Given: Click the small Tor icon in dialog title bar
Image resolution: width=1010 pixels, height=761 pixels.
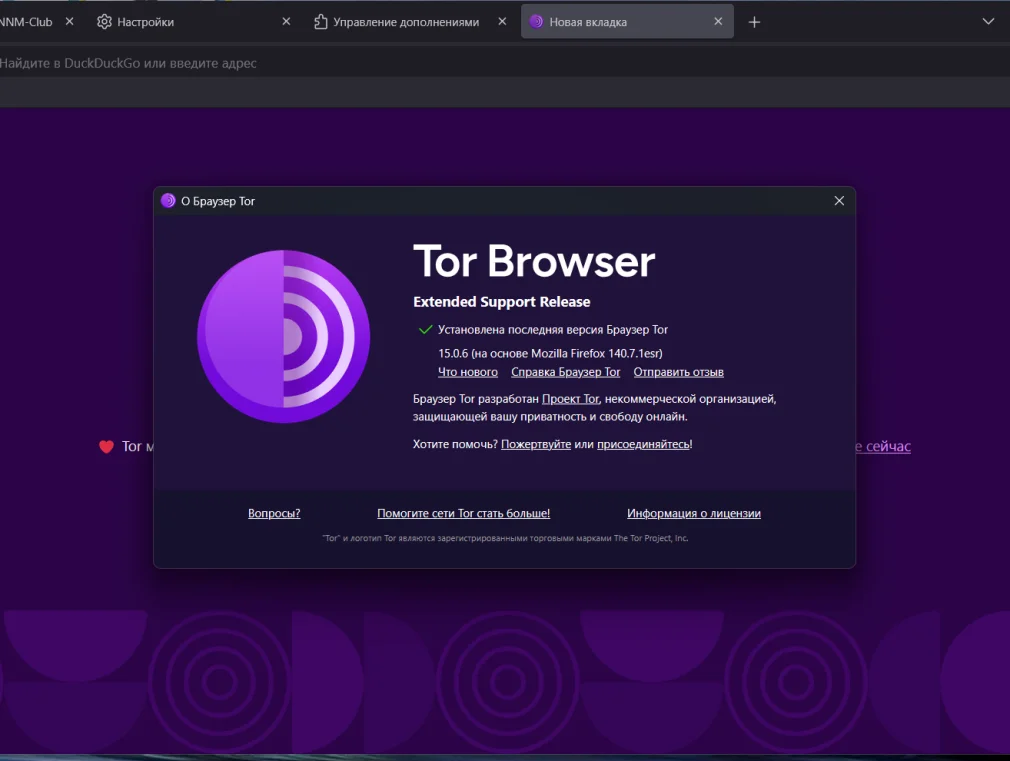Looking at the screenshot, I should pos(168,201).
